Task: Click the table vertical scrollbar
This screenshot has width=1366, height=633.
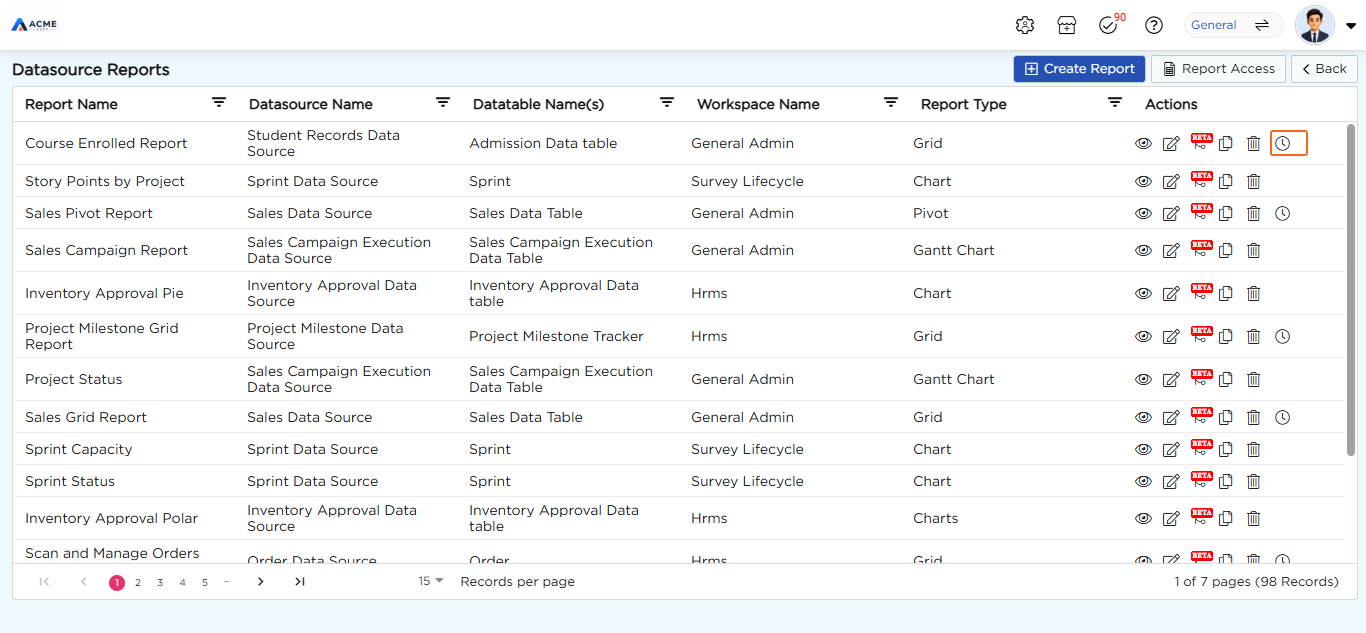Action: pos(1351,289)
